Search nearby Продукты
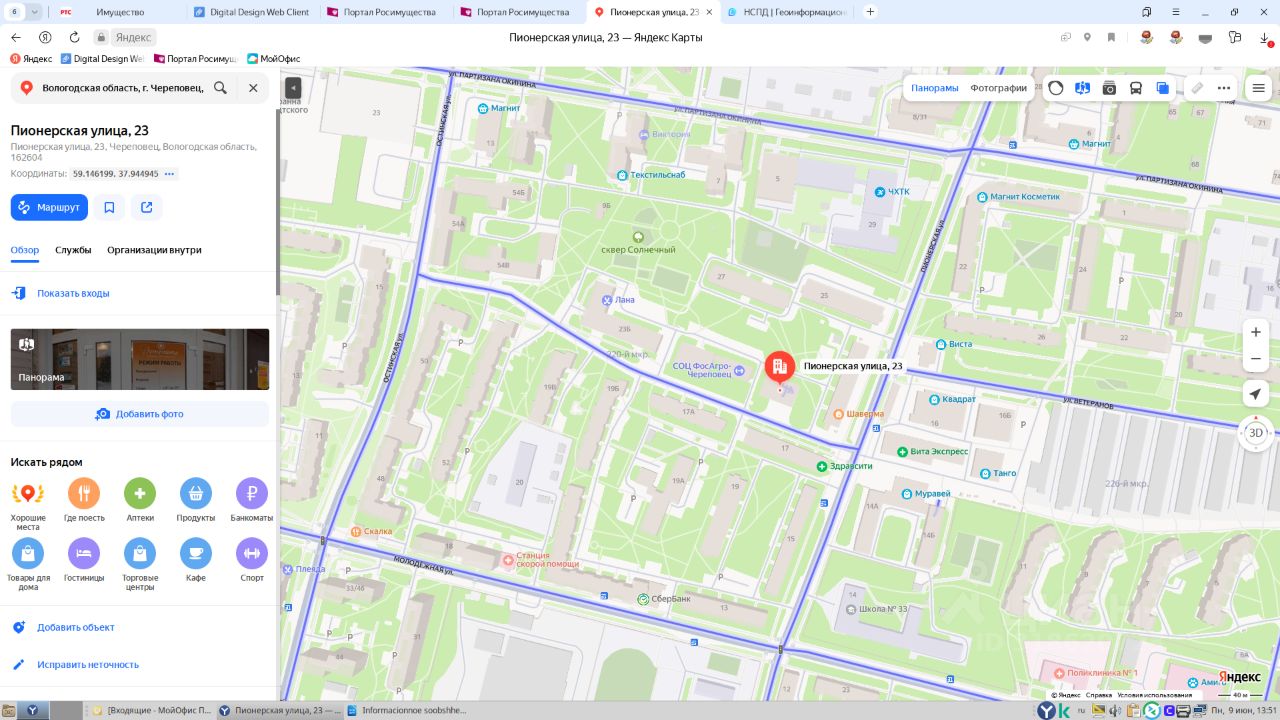The width and height of the screenshot is (1280, 720). tap(196, 501)
